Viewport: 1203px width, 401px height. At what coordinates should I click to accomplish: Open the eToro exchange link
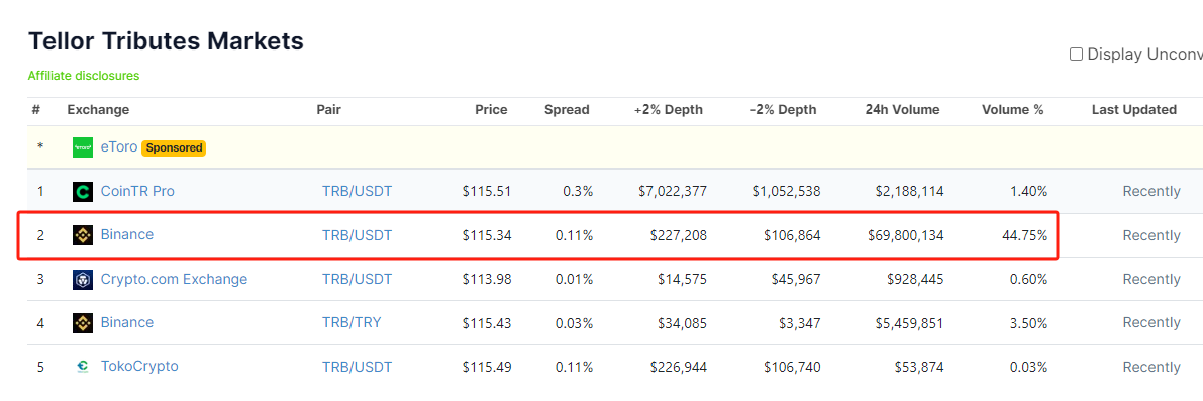pyautogui.click(x=119, y=147)
